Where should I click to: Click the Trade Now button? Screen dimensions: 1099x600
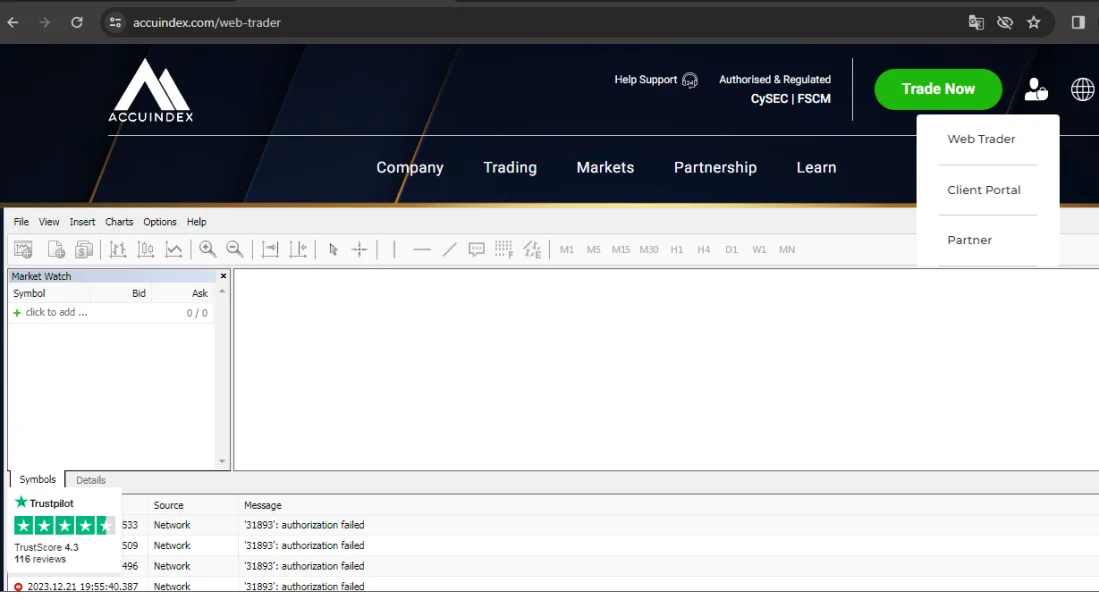point(938,89)
